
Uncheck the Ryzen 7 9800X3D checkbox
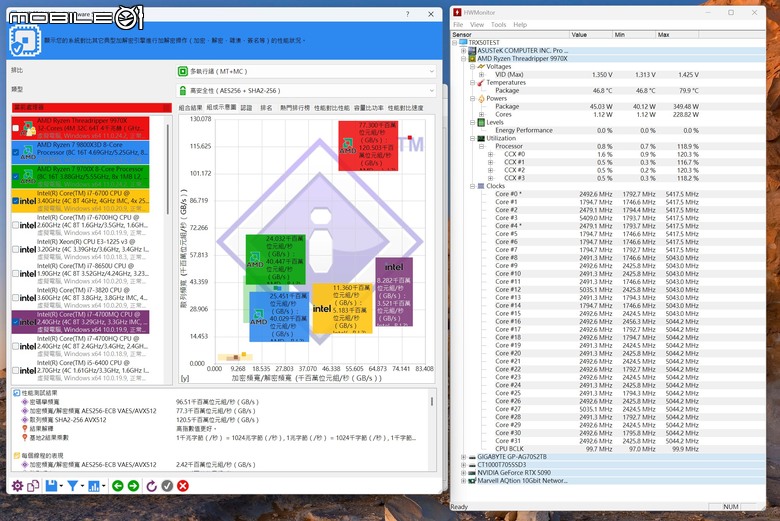[15, 152]
